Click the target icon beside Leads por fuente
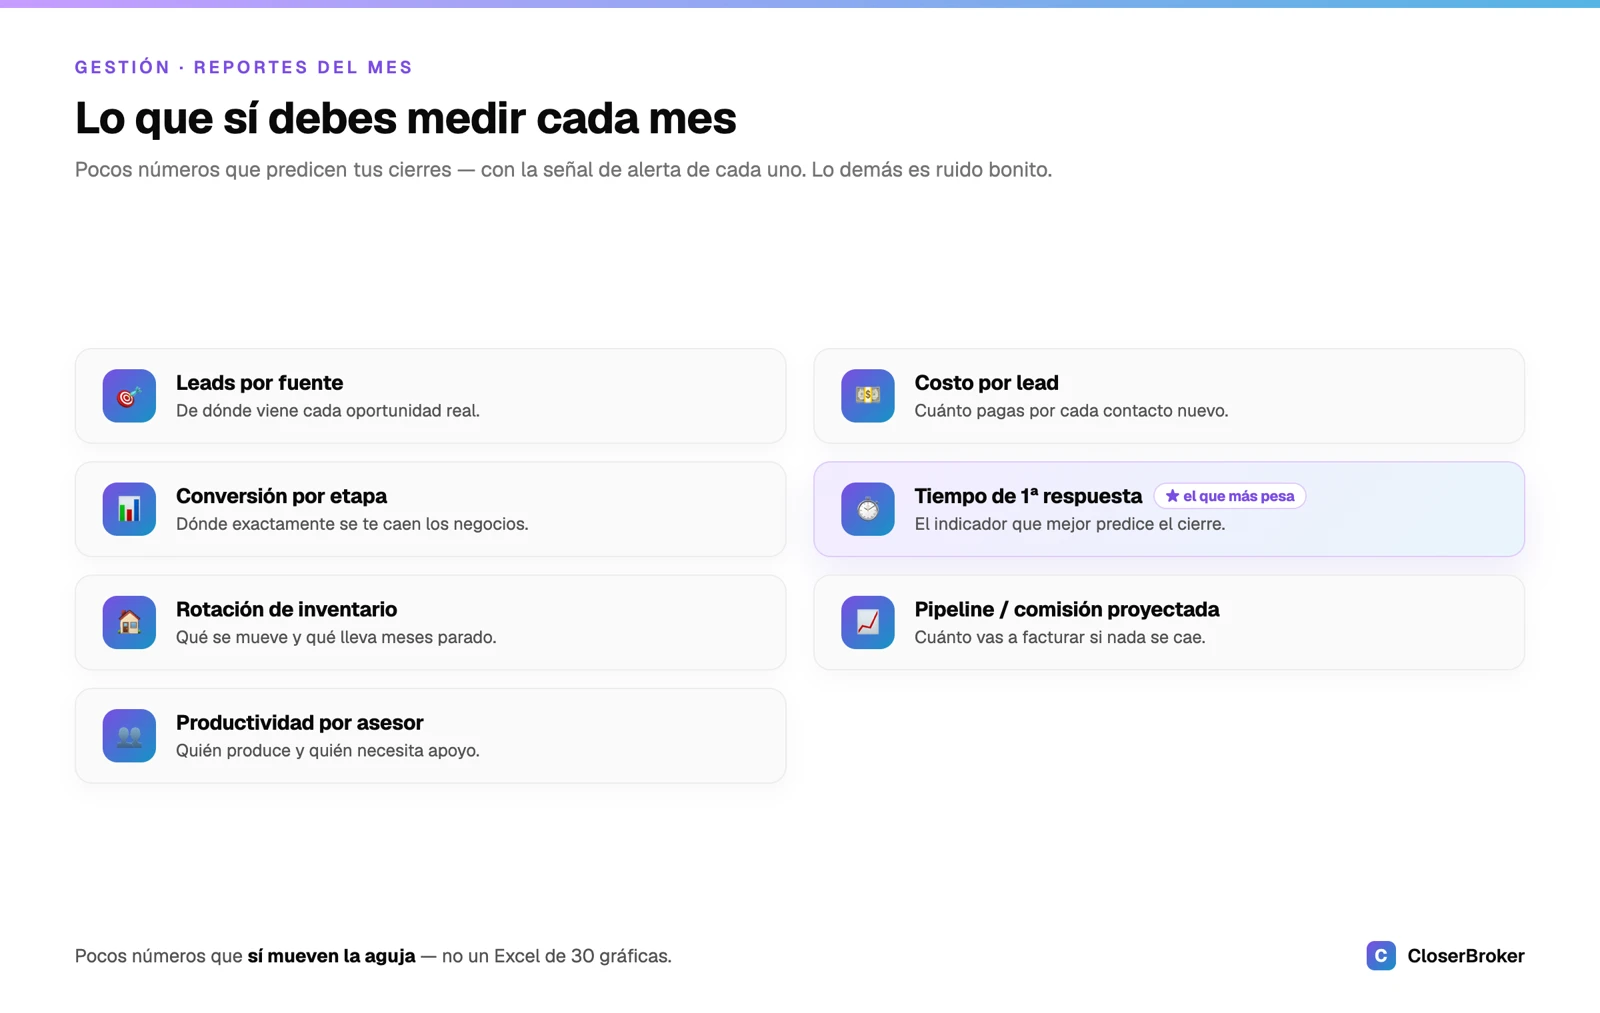The height and width of the screenshot is (1013, 1600). [129, 396]
